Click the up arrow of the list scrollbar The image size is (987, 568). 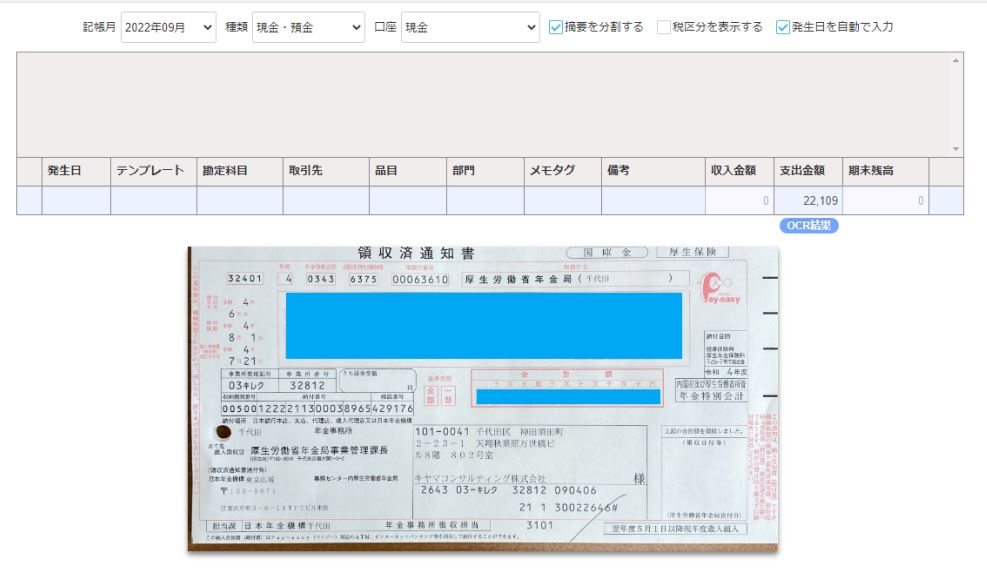(956, 60)
